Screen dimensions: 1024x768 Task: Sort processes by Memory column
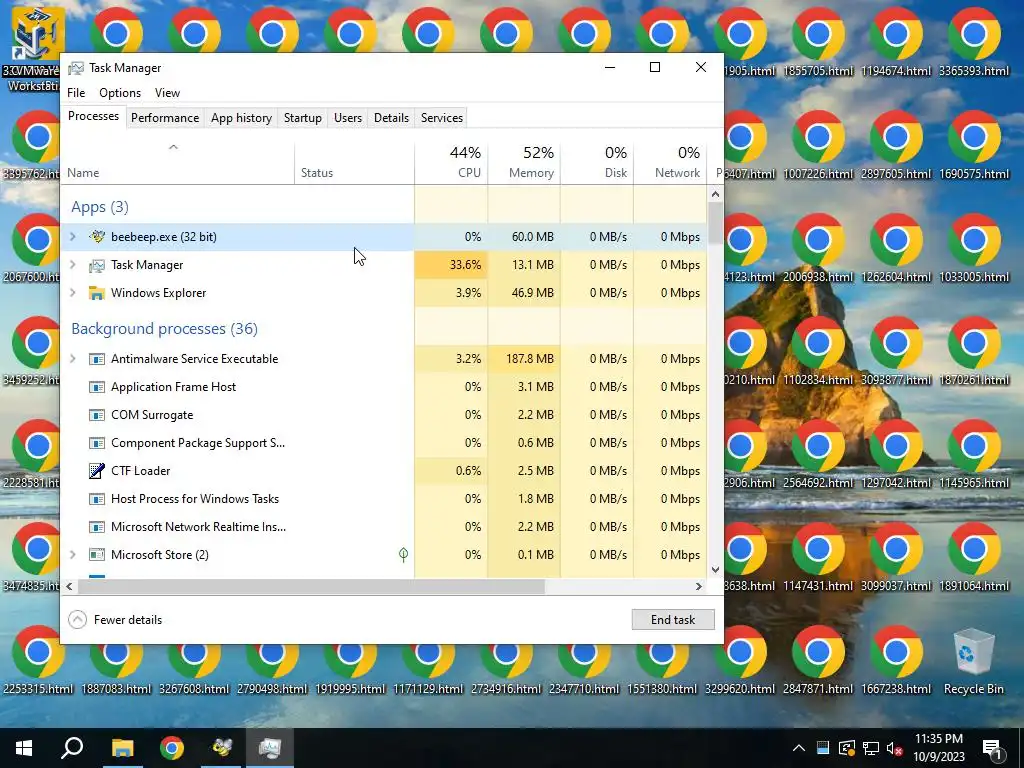point(524,162)
